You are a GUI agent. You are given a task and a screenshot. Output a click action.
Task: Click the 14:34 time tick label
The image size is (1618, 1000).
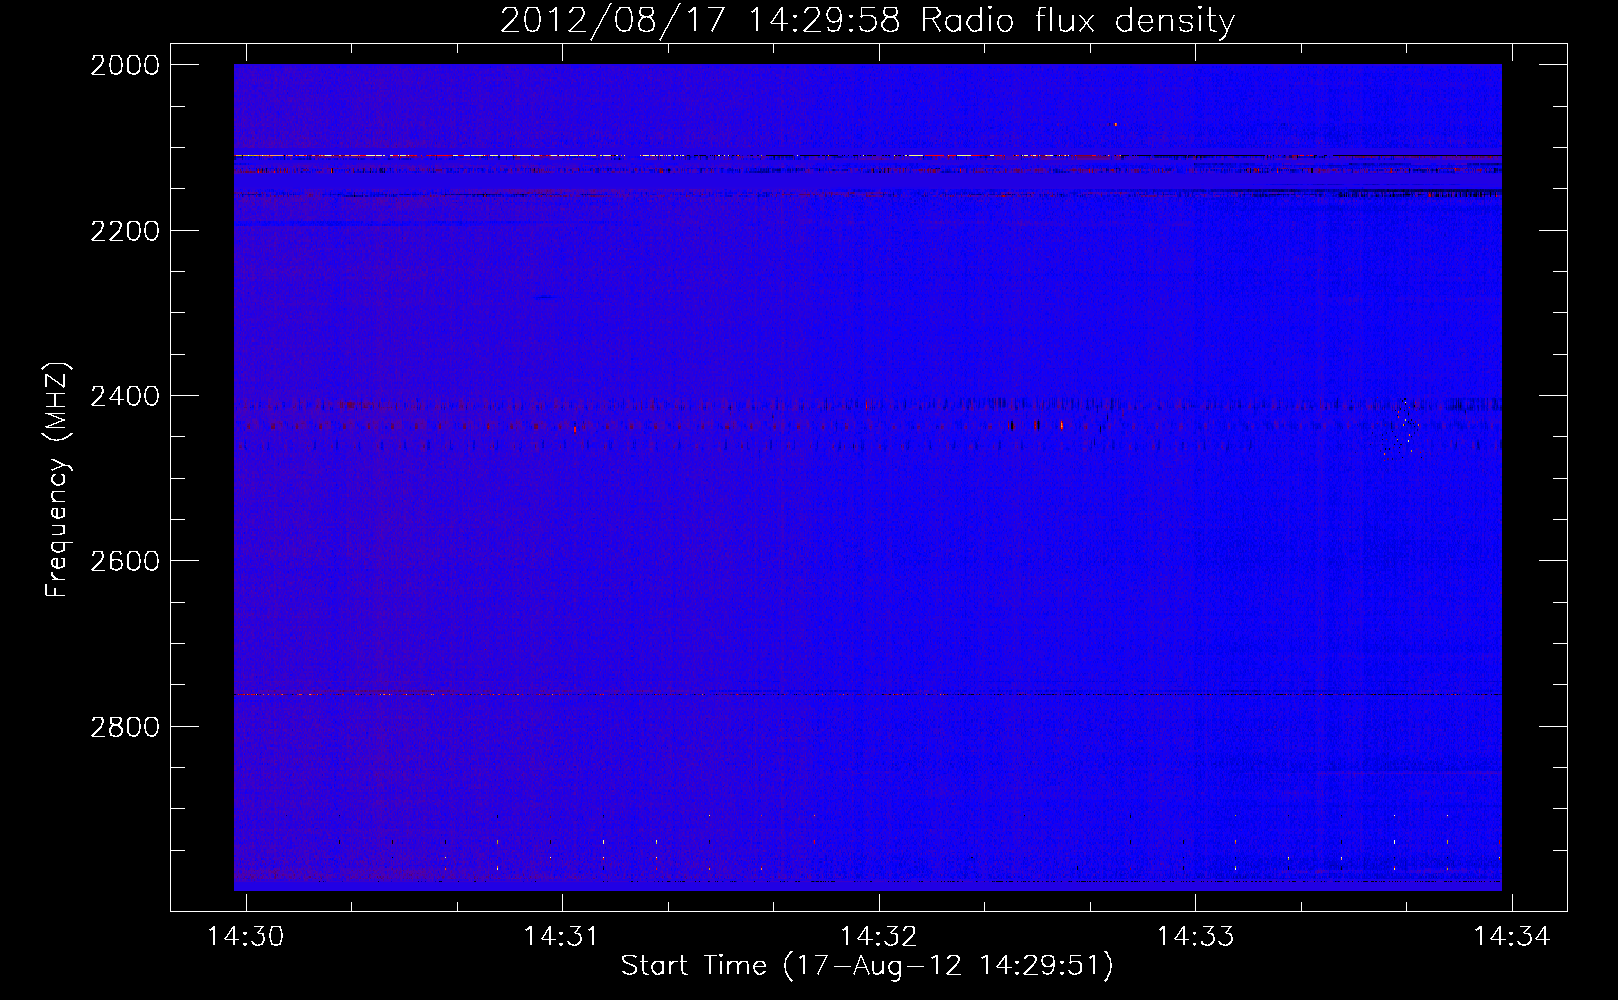click(1512, 936)
